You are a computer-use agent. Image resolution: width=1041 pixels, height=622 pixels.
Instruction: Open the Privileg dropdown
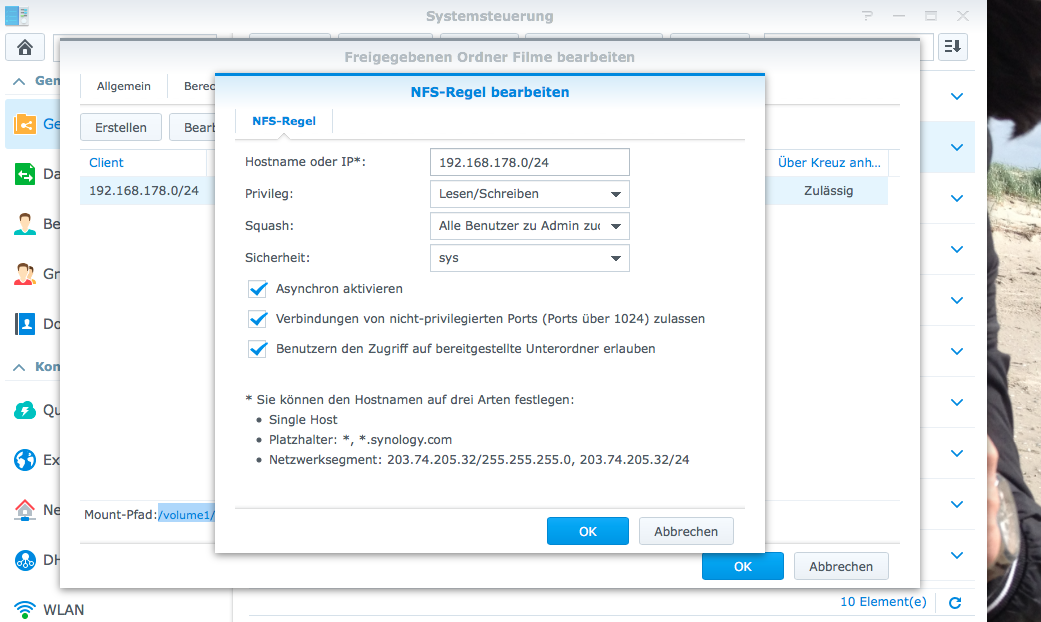pos(530,194)
